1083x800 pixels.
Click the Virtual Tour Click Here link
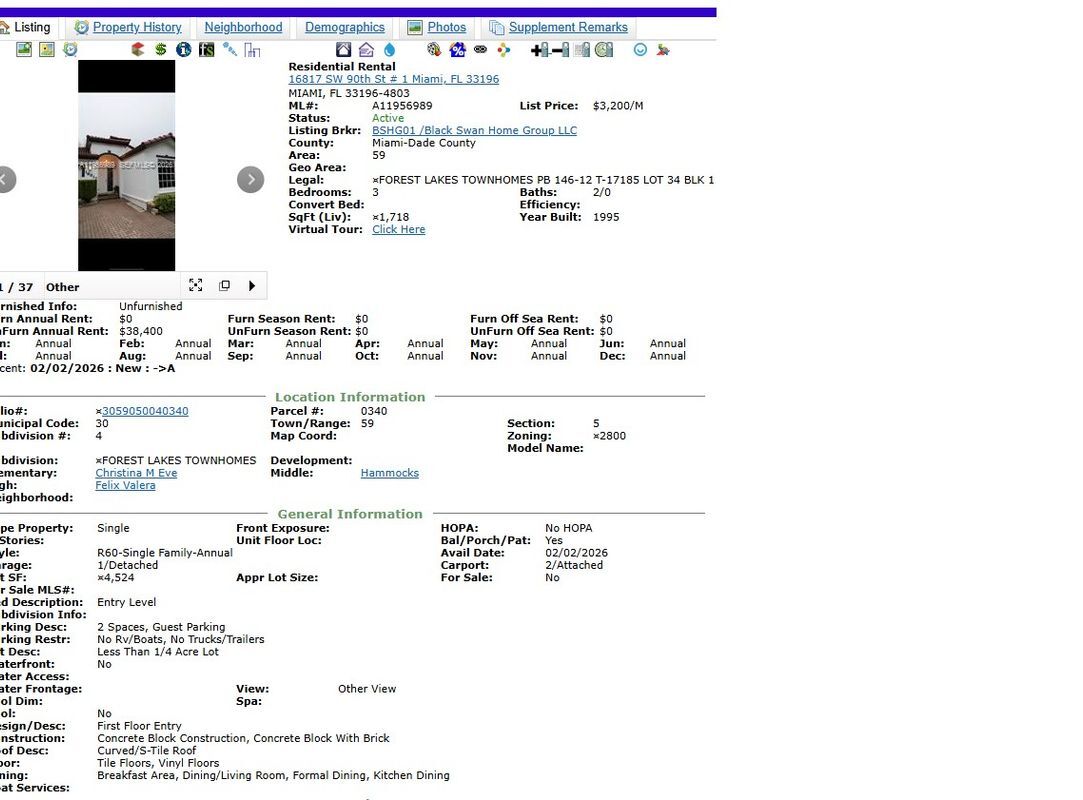398,229
